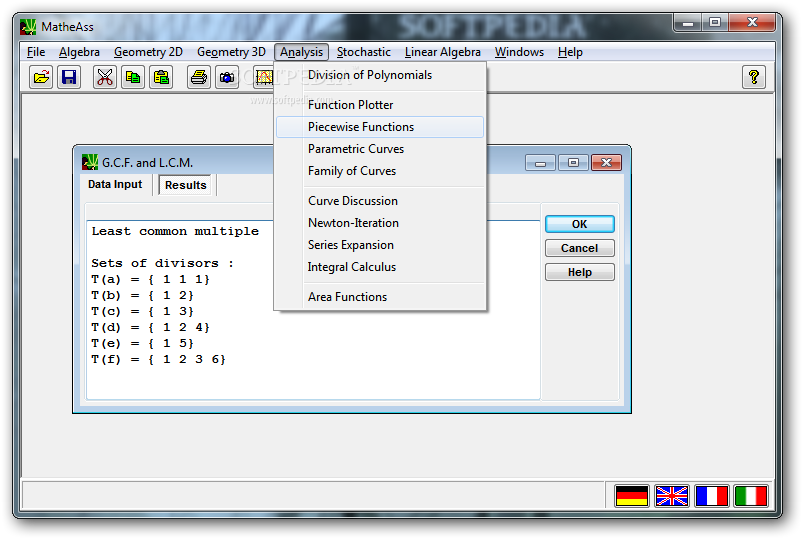
Task: Click the Copy toolbar icon
Action: tap(133, 77)
